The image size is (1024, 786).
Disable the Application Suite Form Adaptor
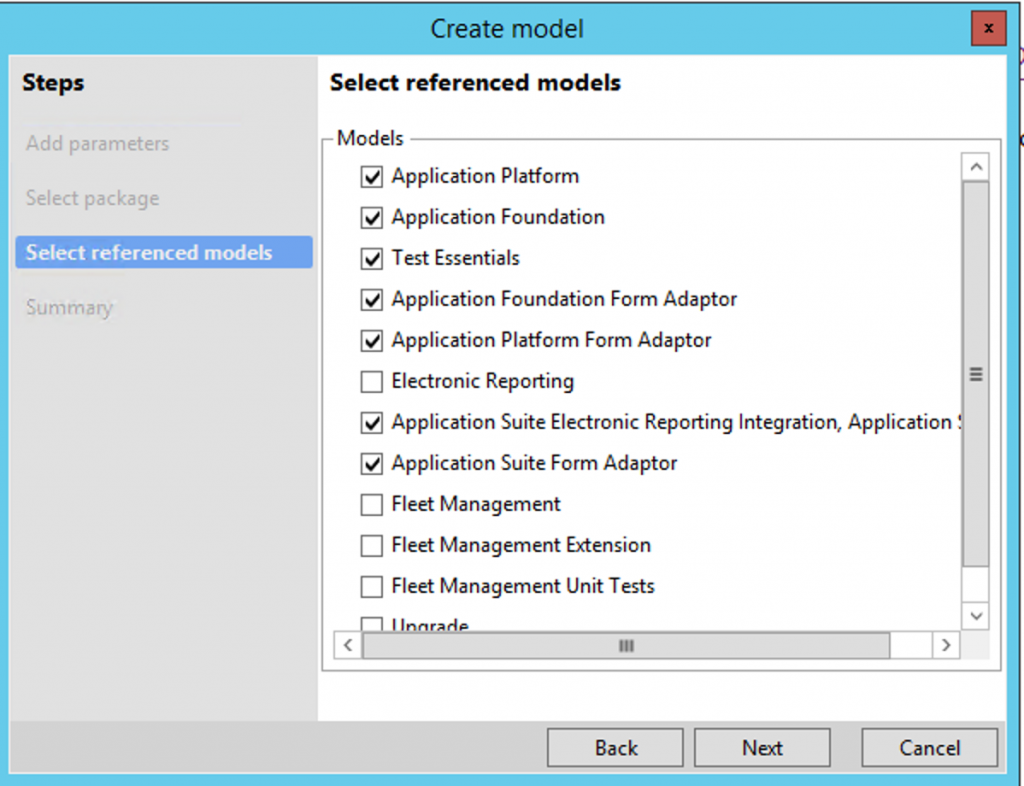click(x=371, y=463)
